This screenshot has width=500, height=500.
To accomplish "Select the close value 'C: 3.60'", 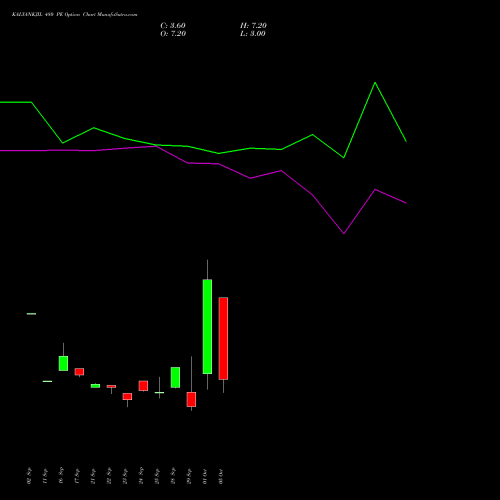I will [x=173, y=26].
